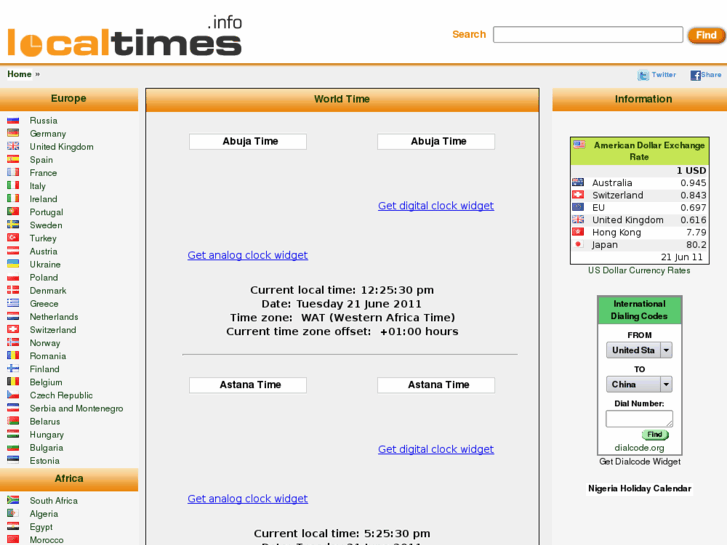
Task: Open the dialcode.org link
Action: (x=639, y=448)
